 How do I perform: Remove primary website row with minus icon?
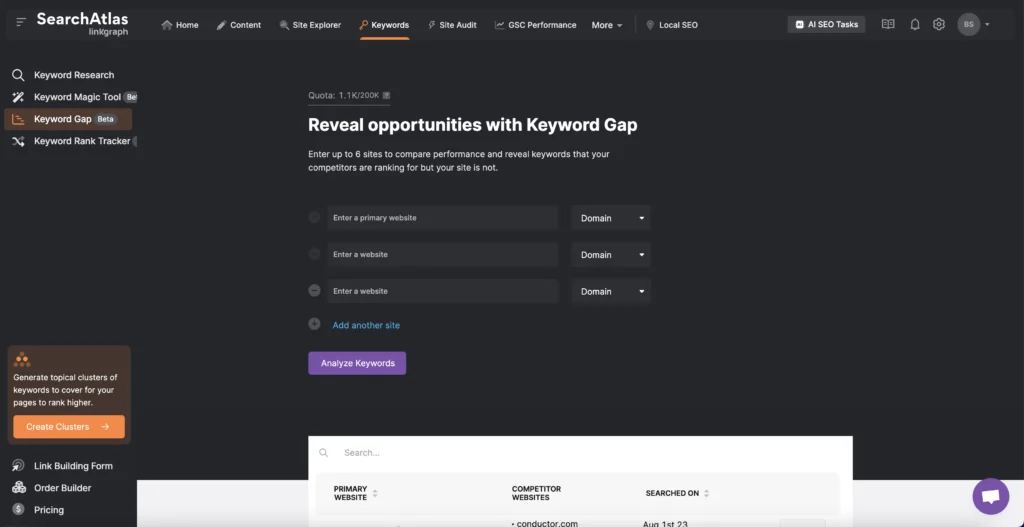314,217
